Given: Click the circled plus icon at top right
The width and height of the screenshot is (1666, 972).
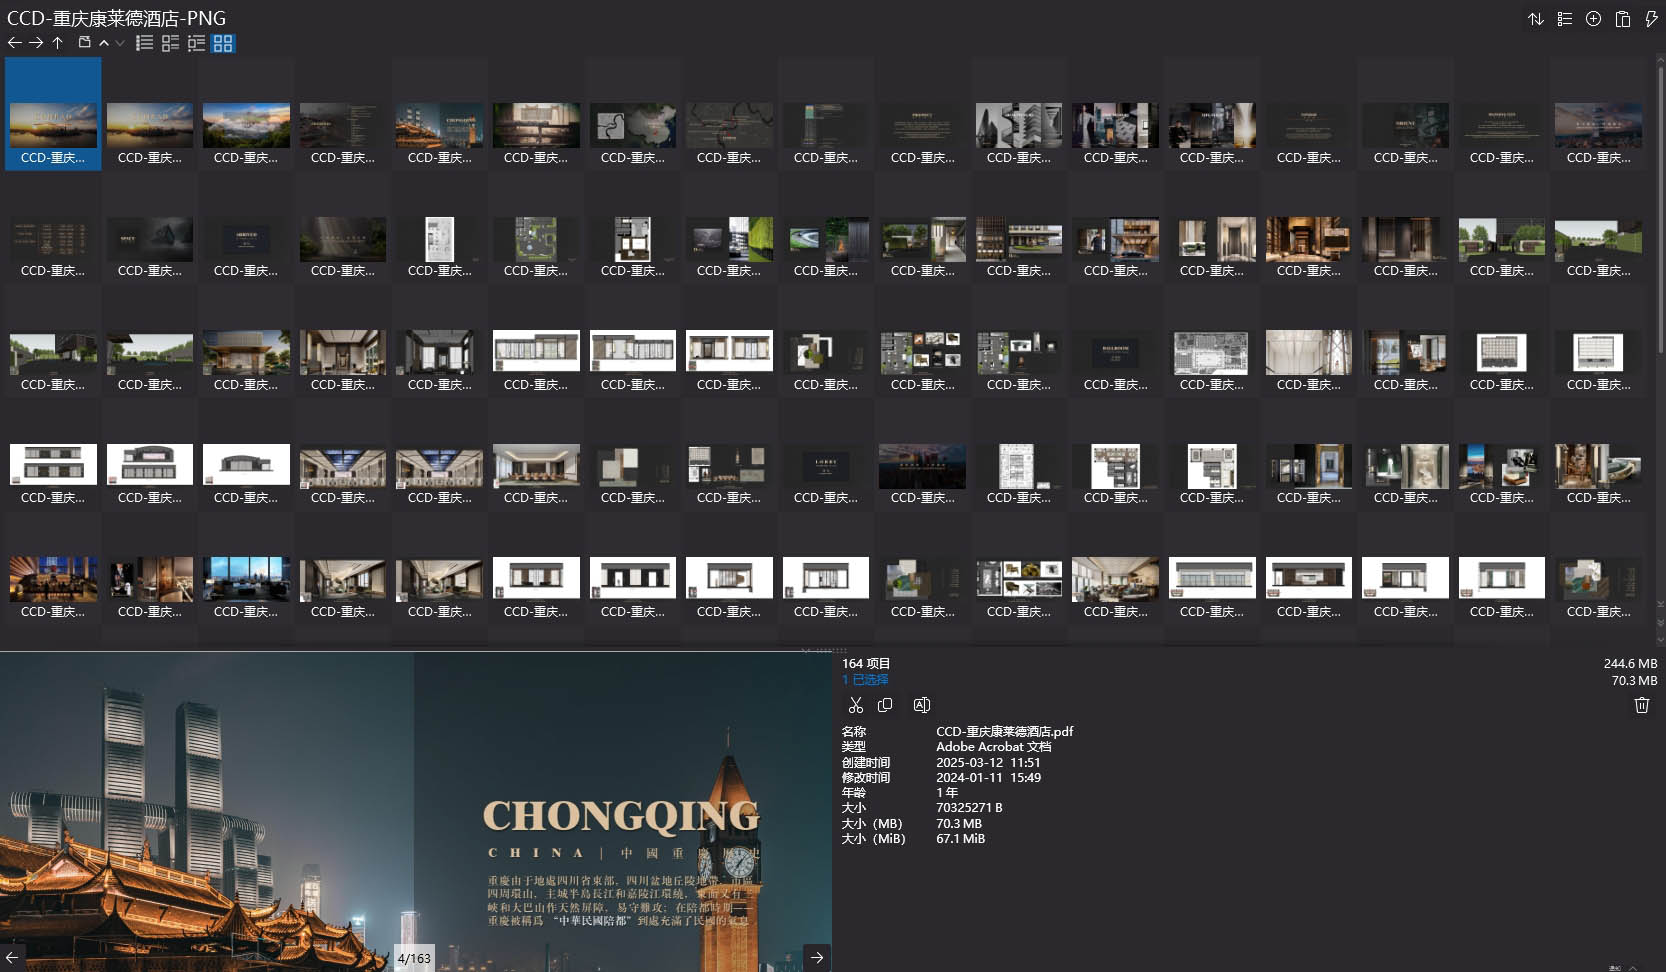Looking at the screenshot, I should pos(1593,19).
